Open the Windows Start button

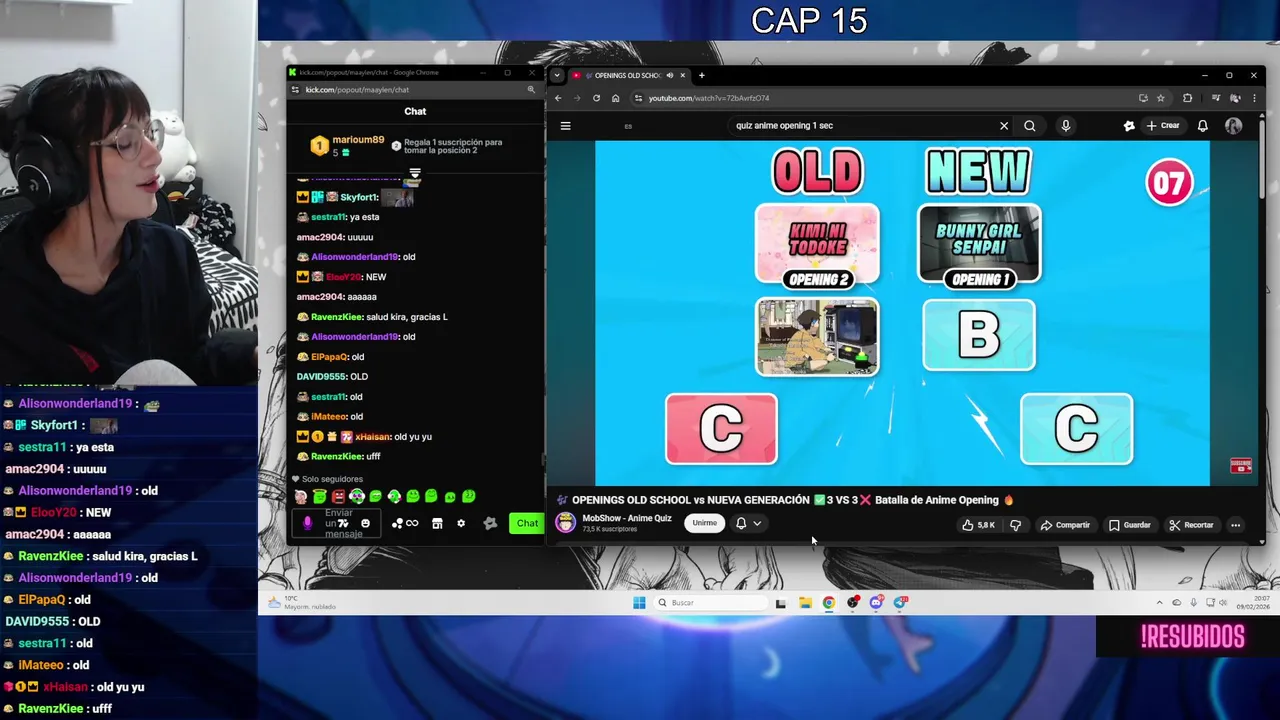[x=639, y=602]
